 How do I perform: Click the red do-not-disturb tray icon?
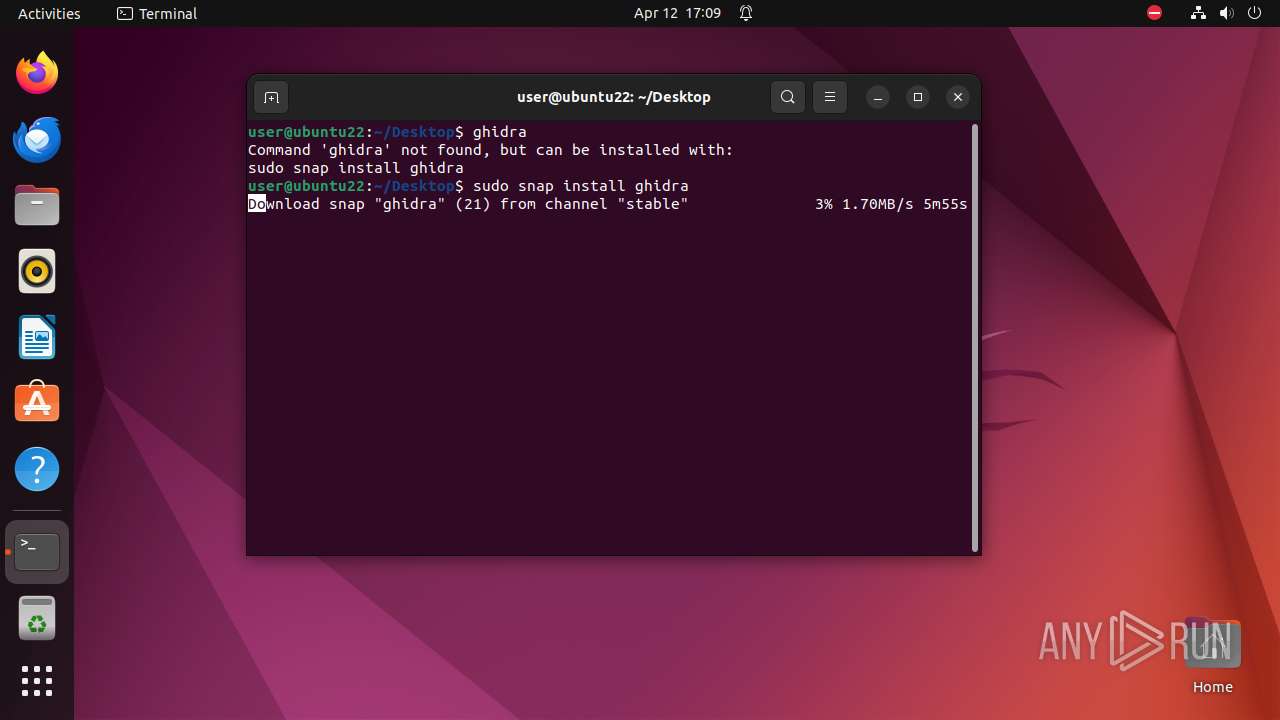(1155, 13)
